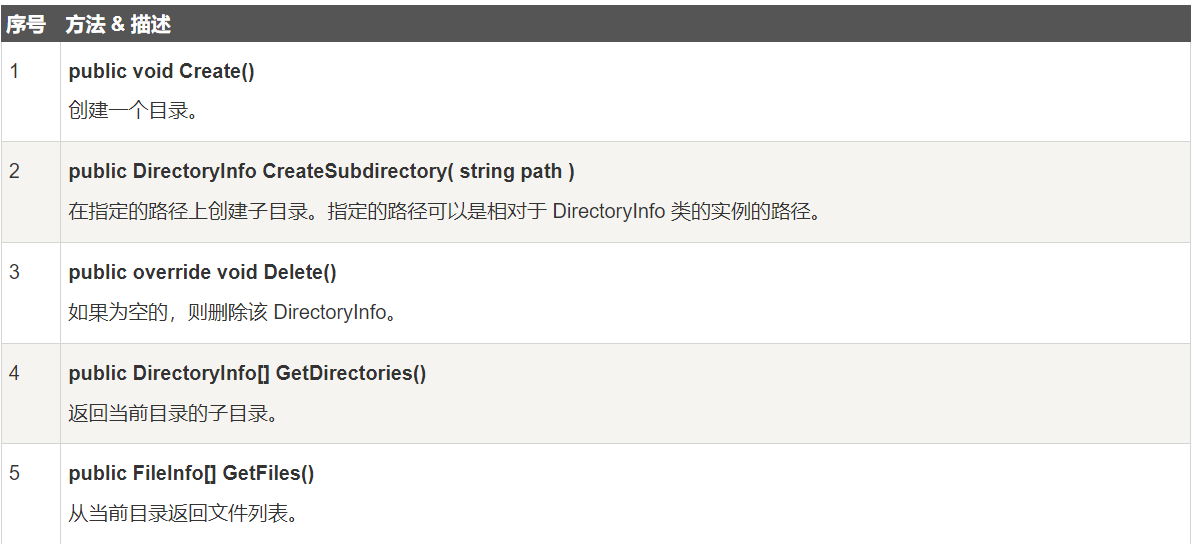Click the 方法 & 描述 column header
This screenshot has width=1195, height=544.
point(118,25)
